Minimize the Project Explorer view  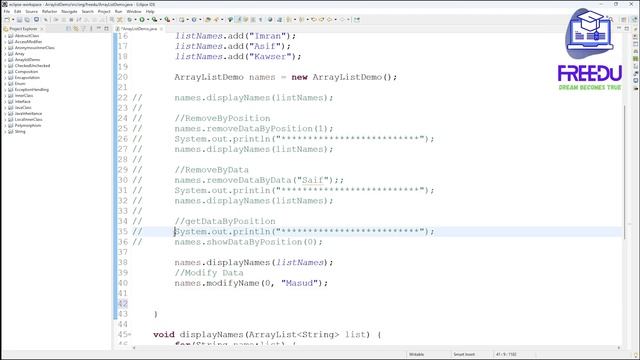point(98,29)
